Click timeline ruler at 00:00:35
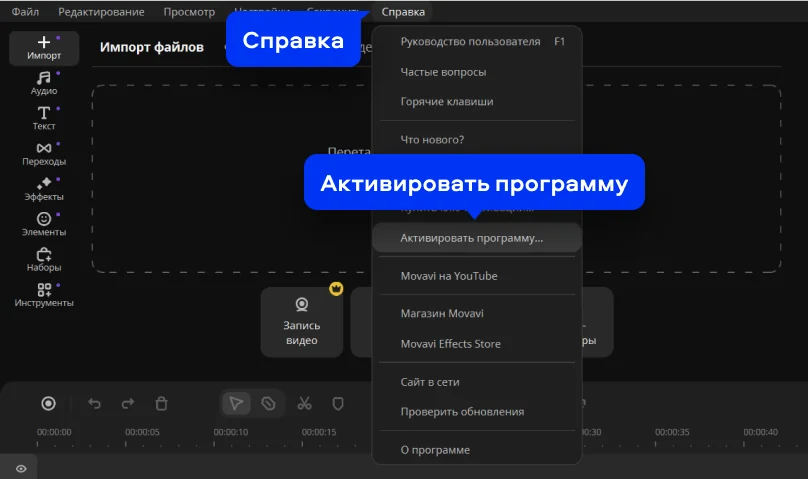808x479 pixels. pyautogui.click(x=672, y=432)
